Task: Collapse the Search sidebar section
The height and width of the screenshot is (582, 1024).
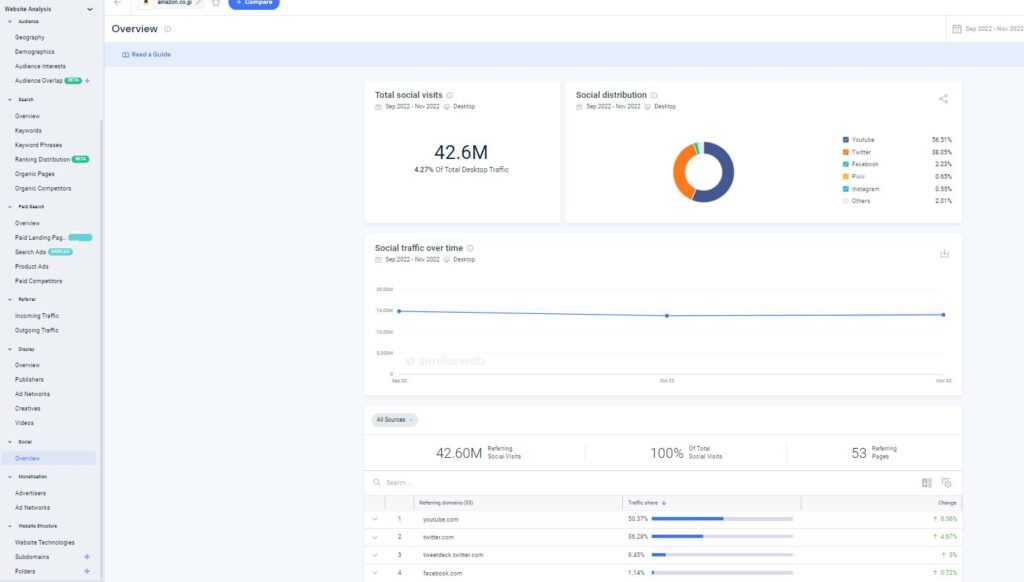Action: click(x=10, y=100)
